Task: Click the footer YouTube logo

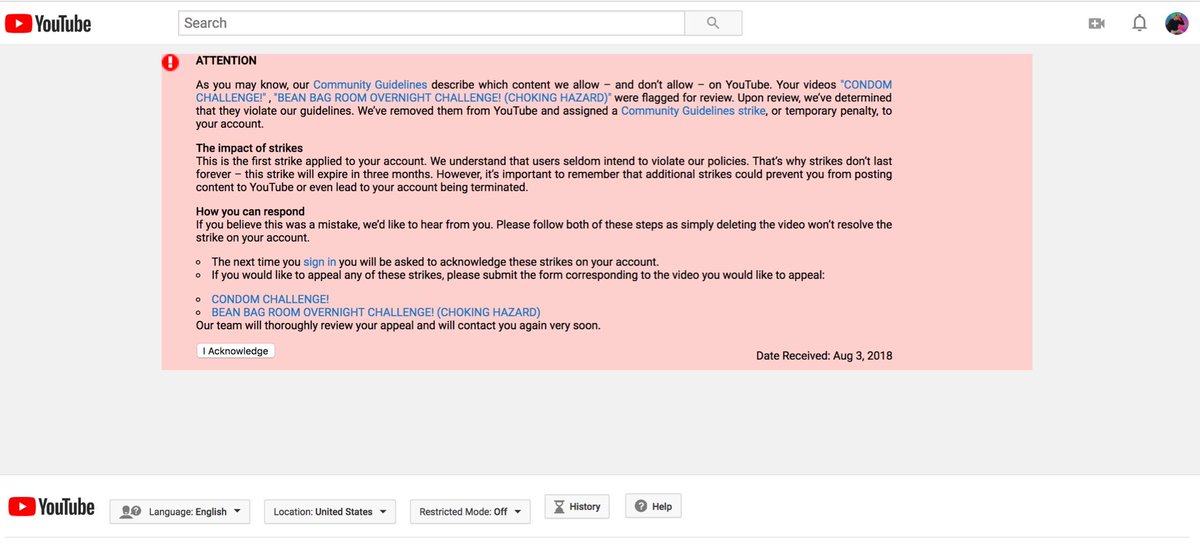Action: 52,507
